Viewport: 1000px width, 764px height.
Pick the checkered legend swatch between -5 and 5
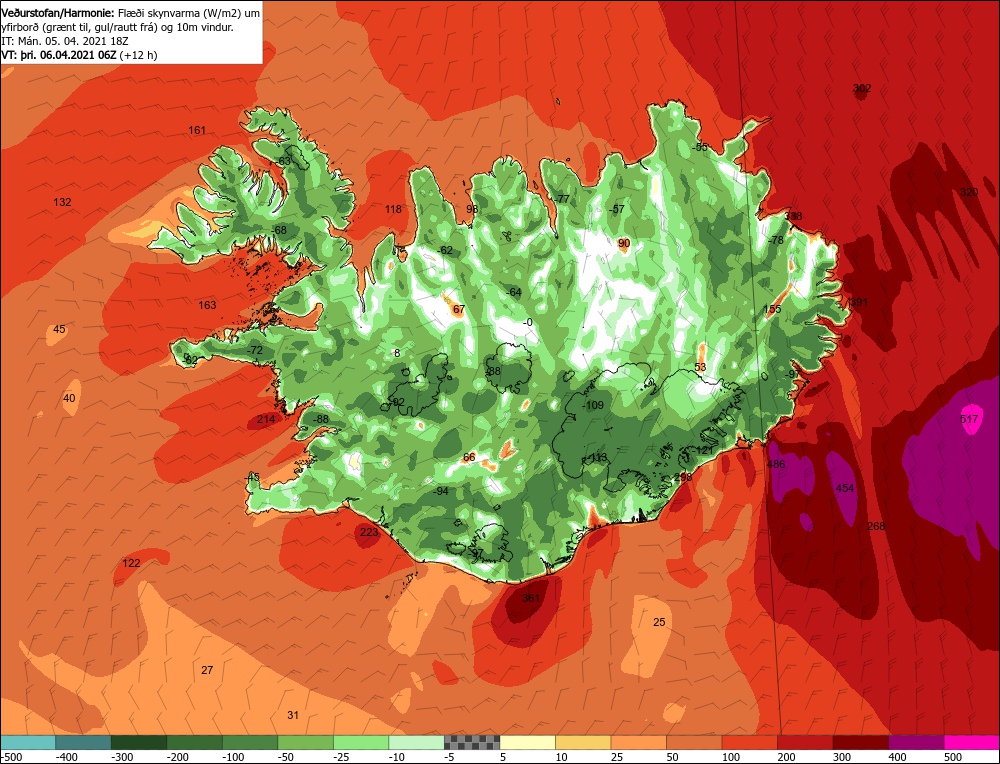coord(472,742)
